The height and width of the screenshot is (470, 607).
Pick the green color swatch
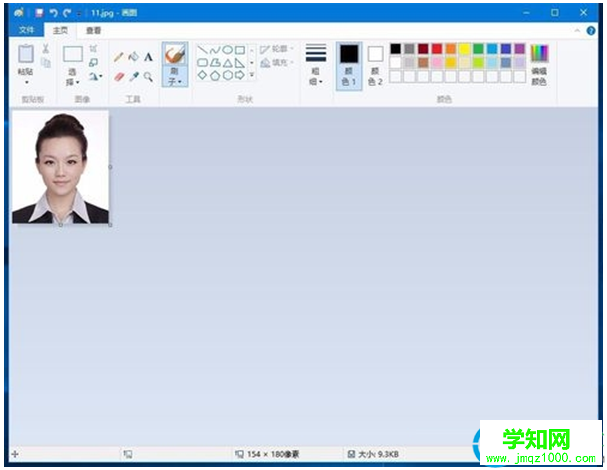click(478, 49)
